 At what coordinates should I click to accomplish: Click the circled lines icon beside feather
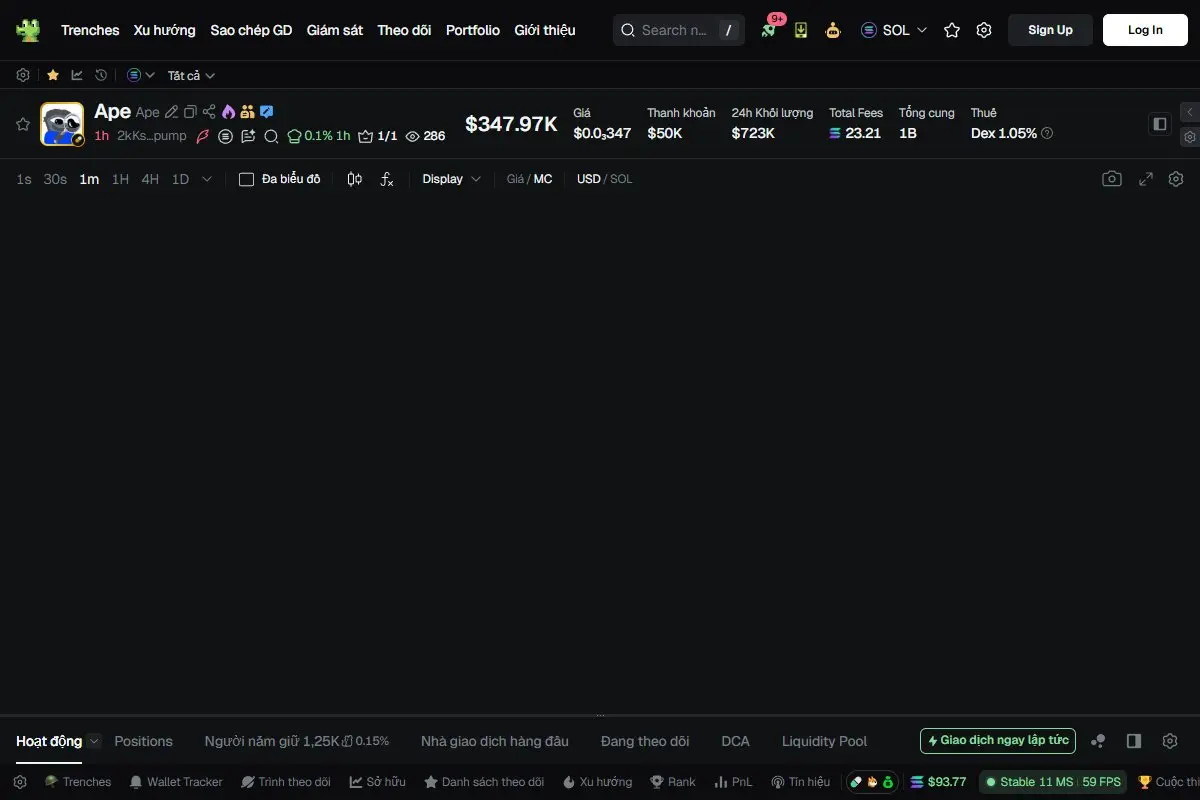[x=226, y=136]
